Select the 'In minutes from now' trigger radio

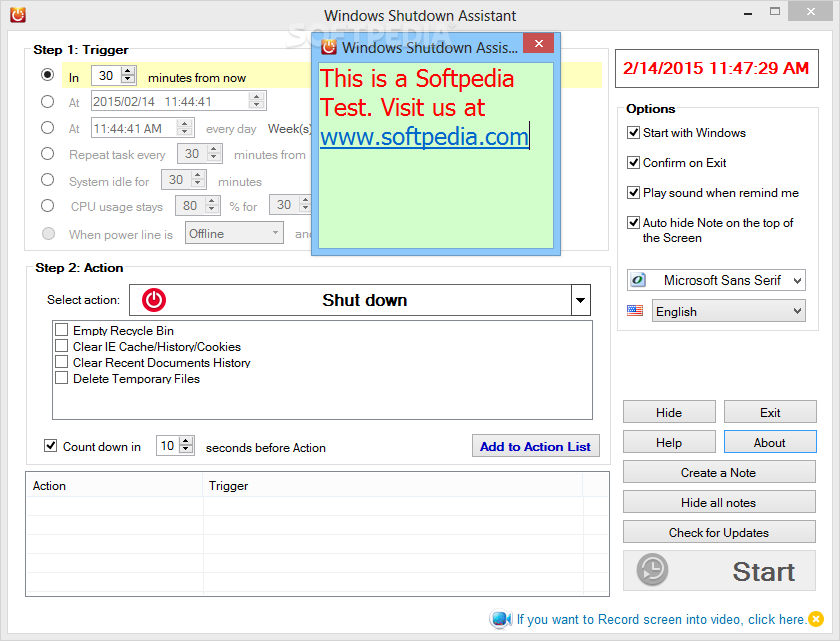tap(48, 74)
